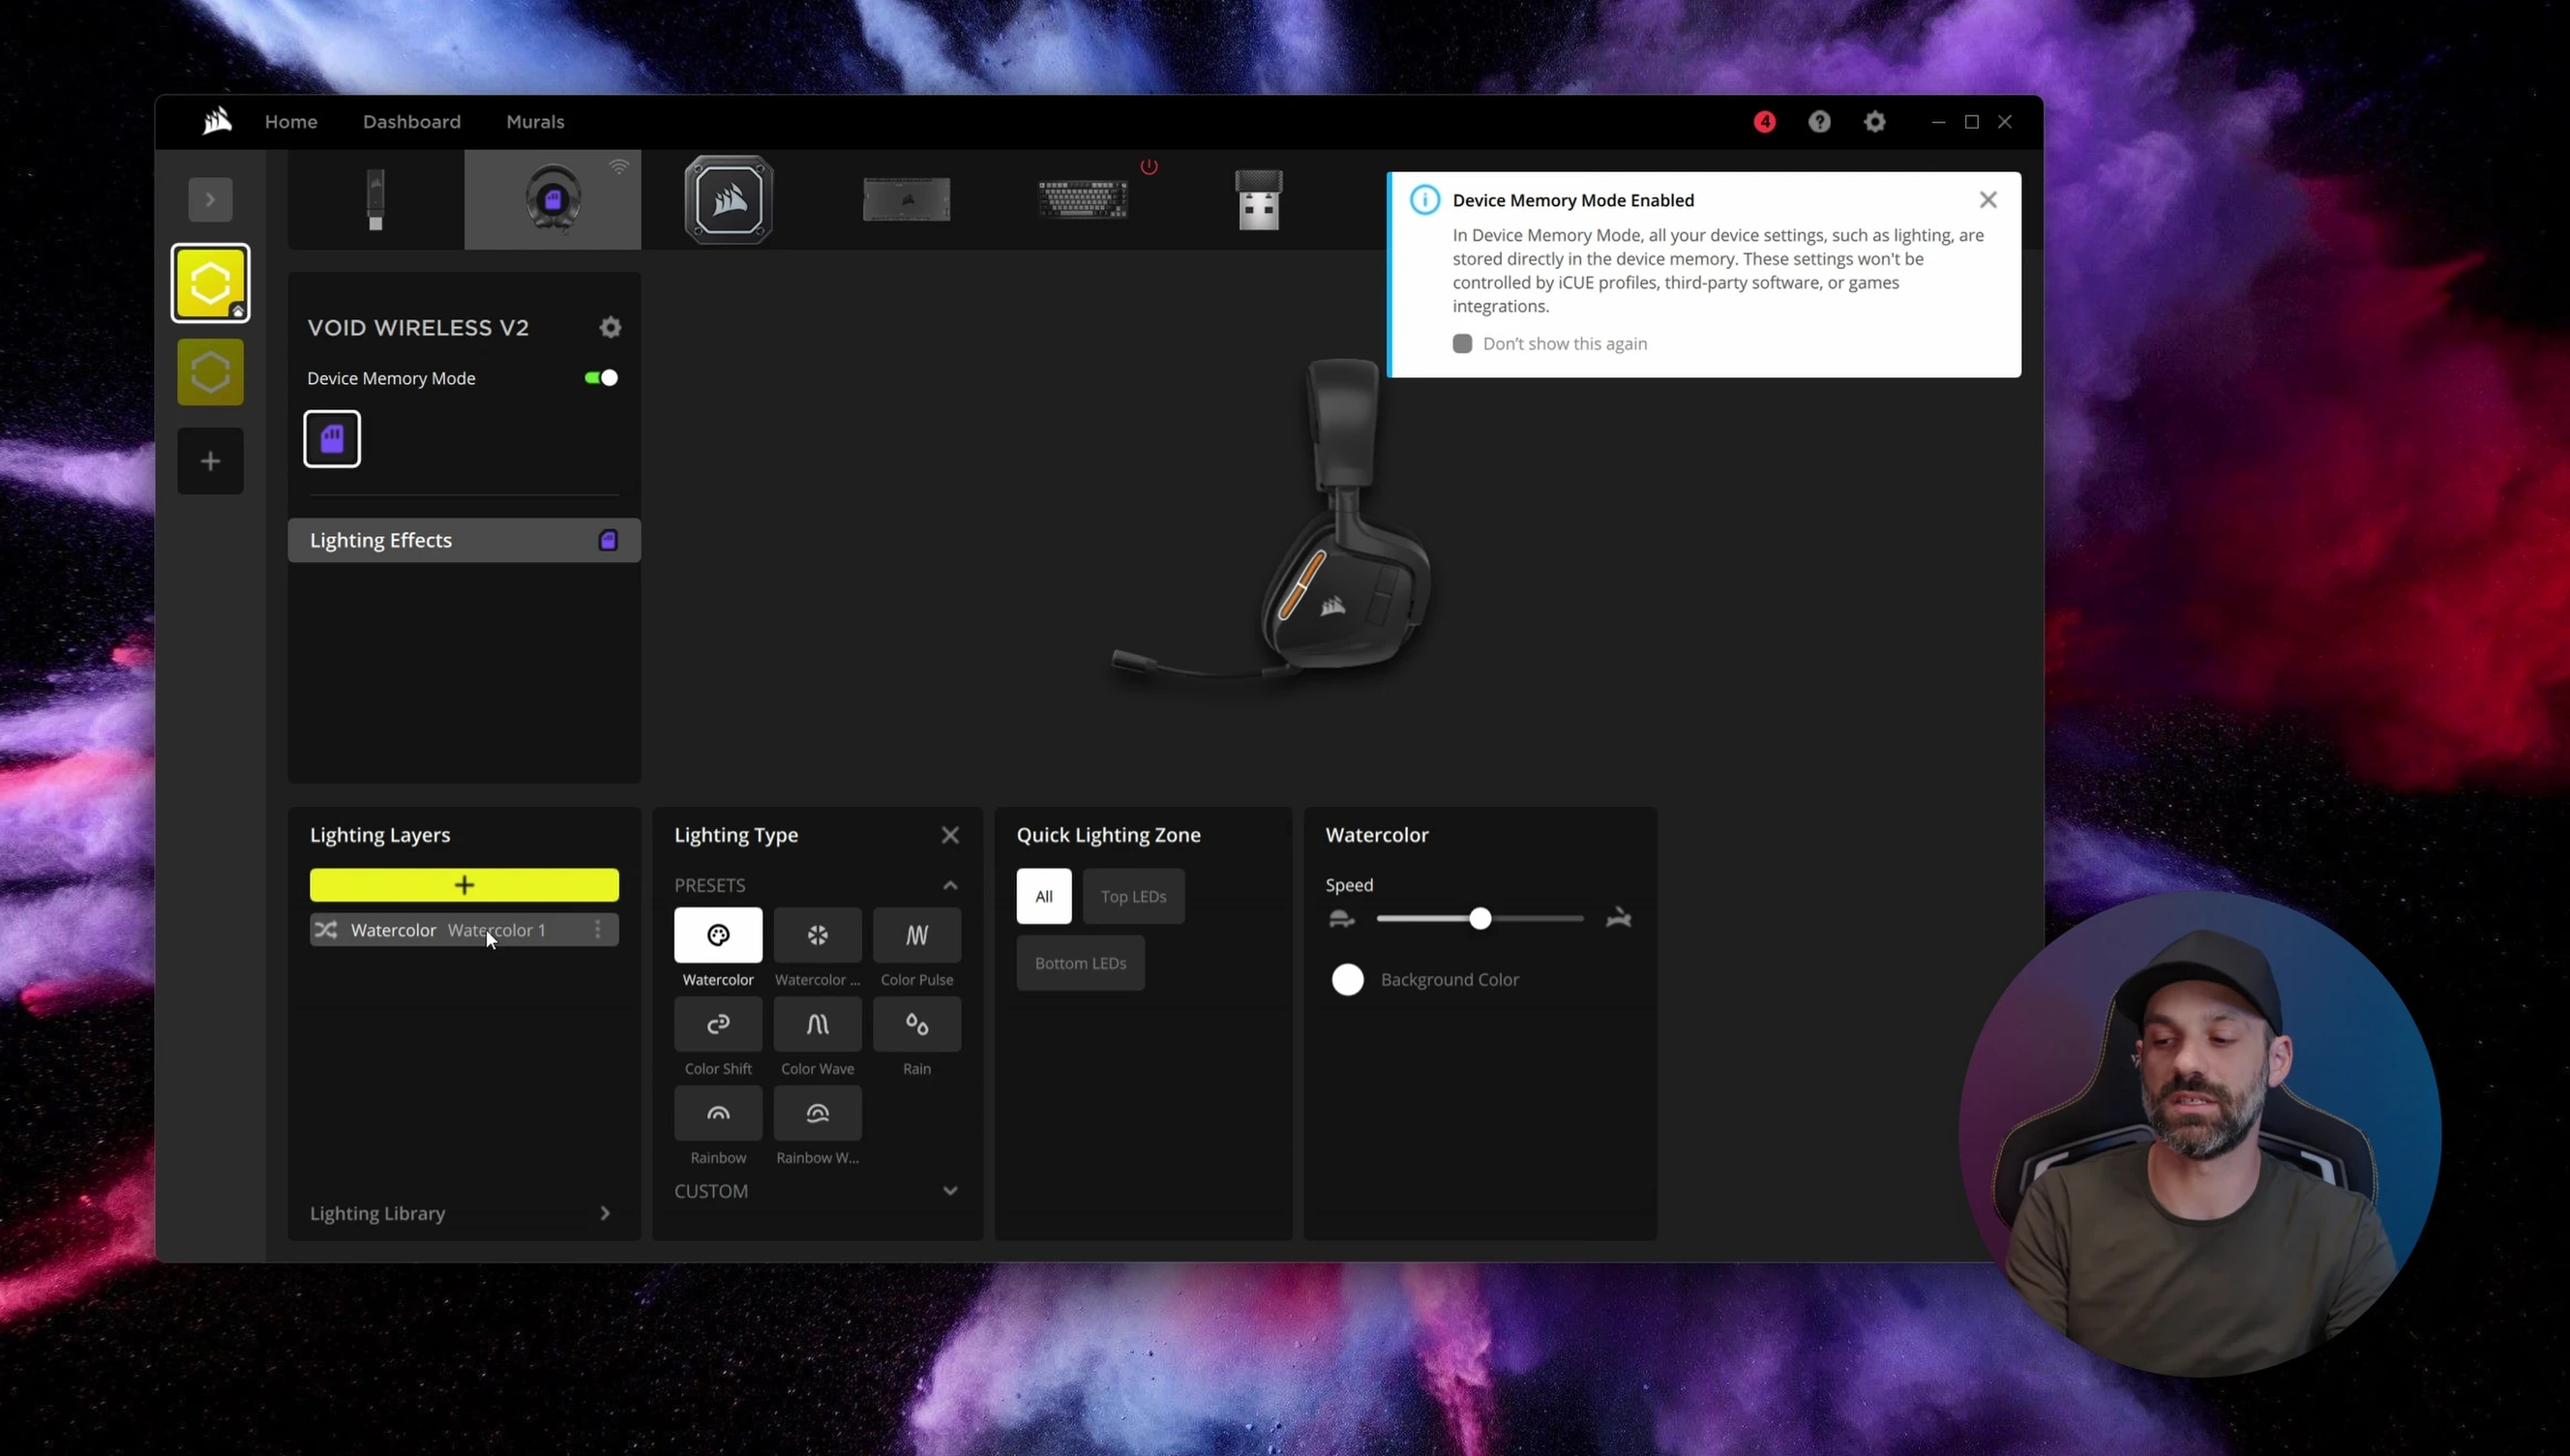Viewport: 2570px width, 1456px height.
Task: Open the Background Color white swatch
Action: [1347, 979]
